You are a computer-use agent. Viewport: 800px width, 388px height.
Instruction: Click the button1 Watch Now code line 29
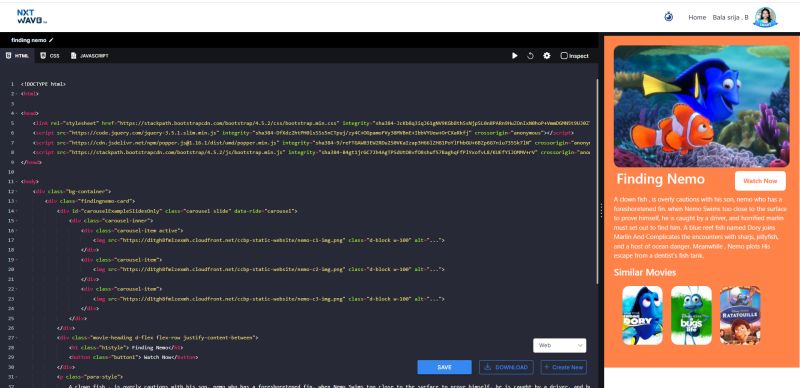pyautogui.click(x=134, y=357)
